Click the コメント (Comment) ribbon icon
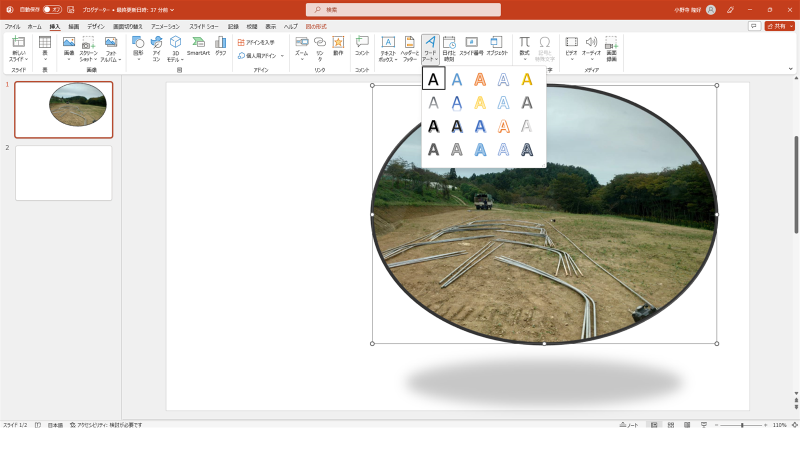Screen dimensions: 800x450 [x=362, y=46]
